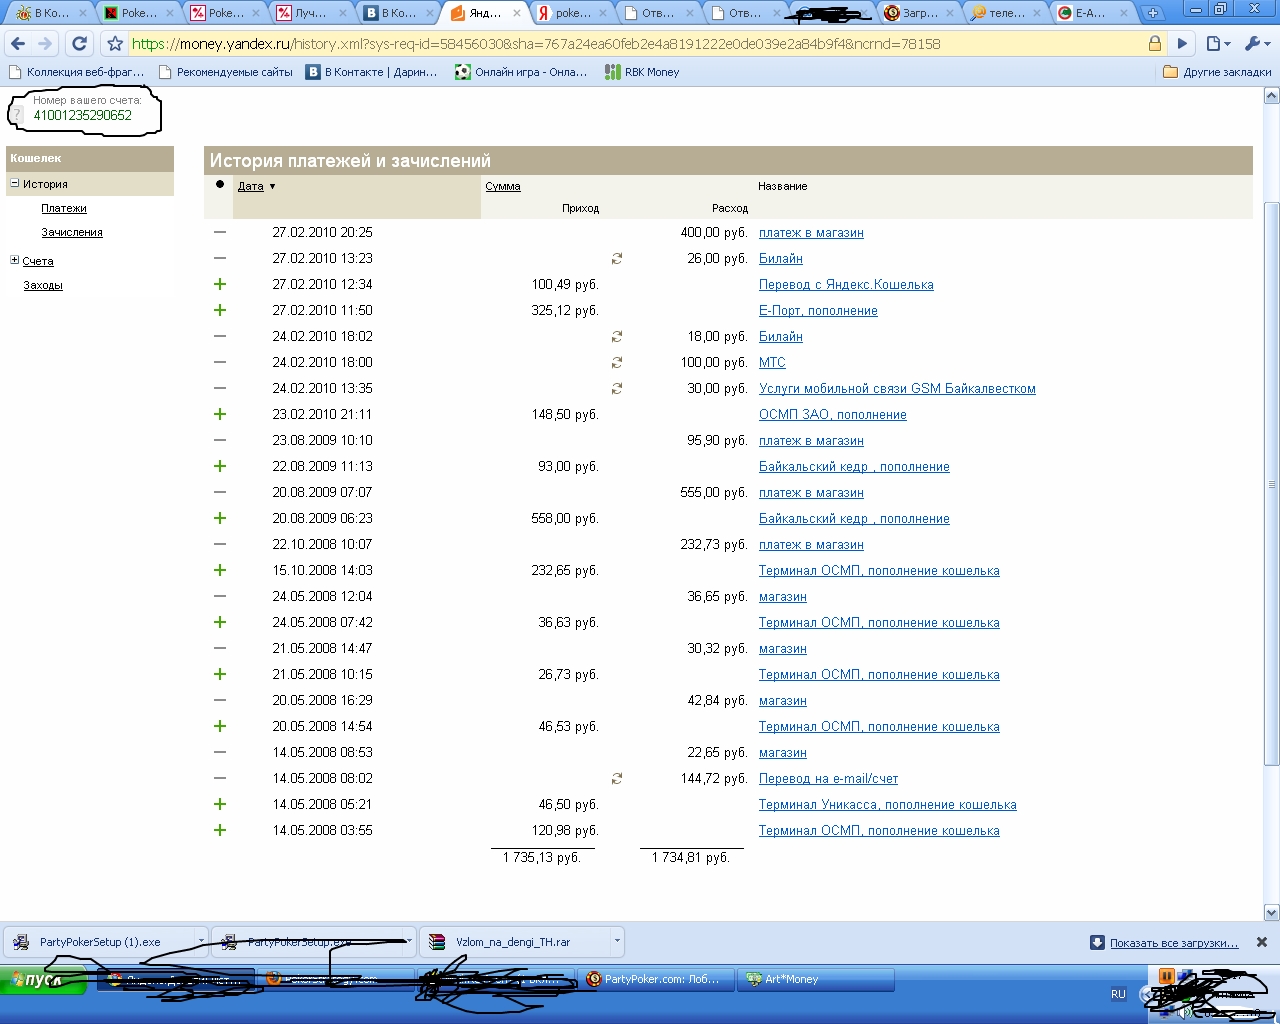Screen dimensions: 1280x1024
Task: Switch to the Загр... tab
Action: tap(919, 13)
